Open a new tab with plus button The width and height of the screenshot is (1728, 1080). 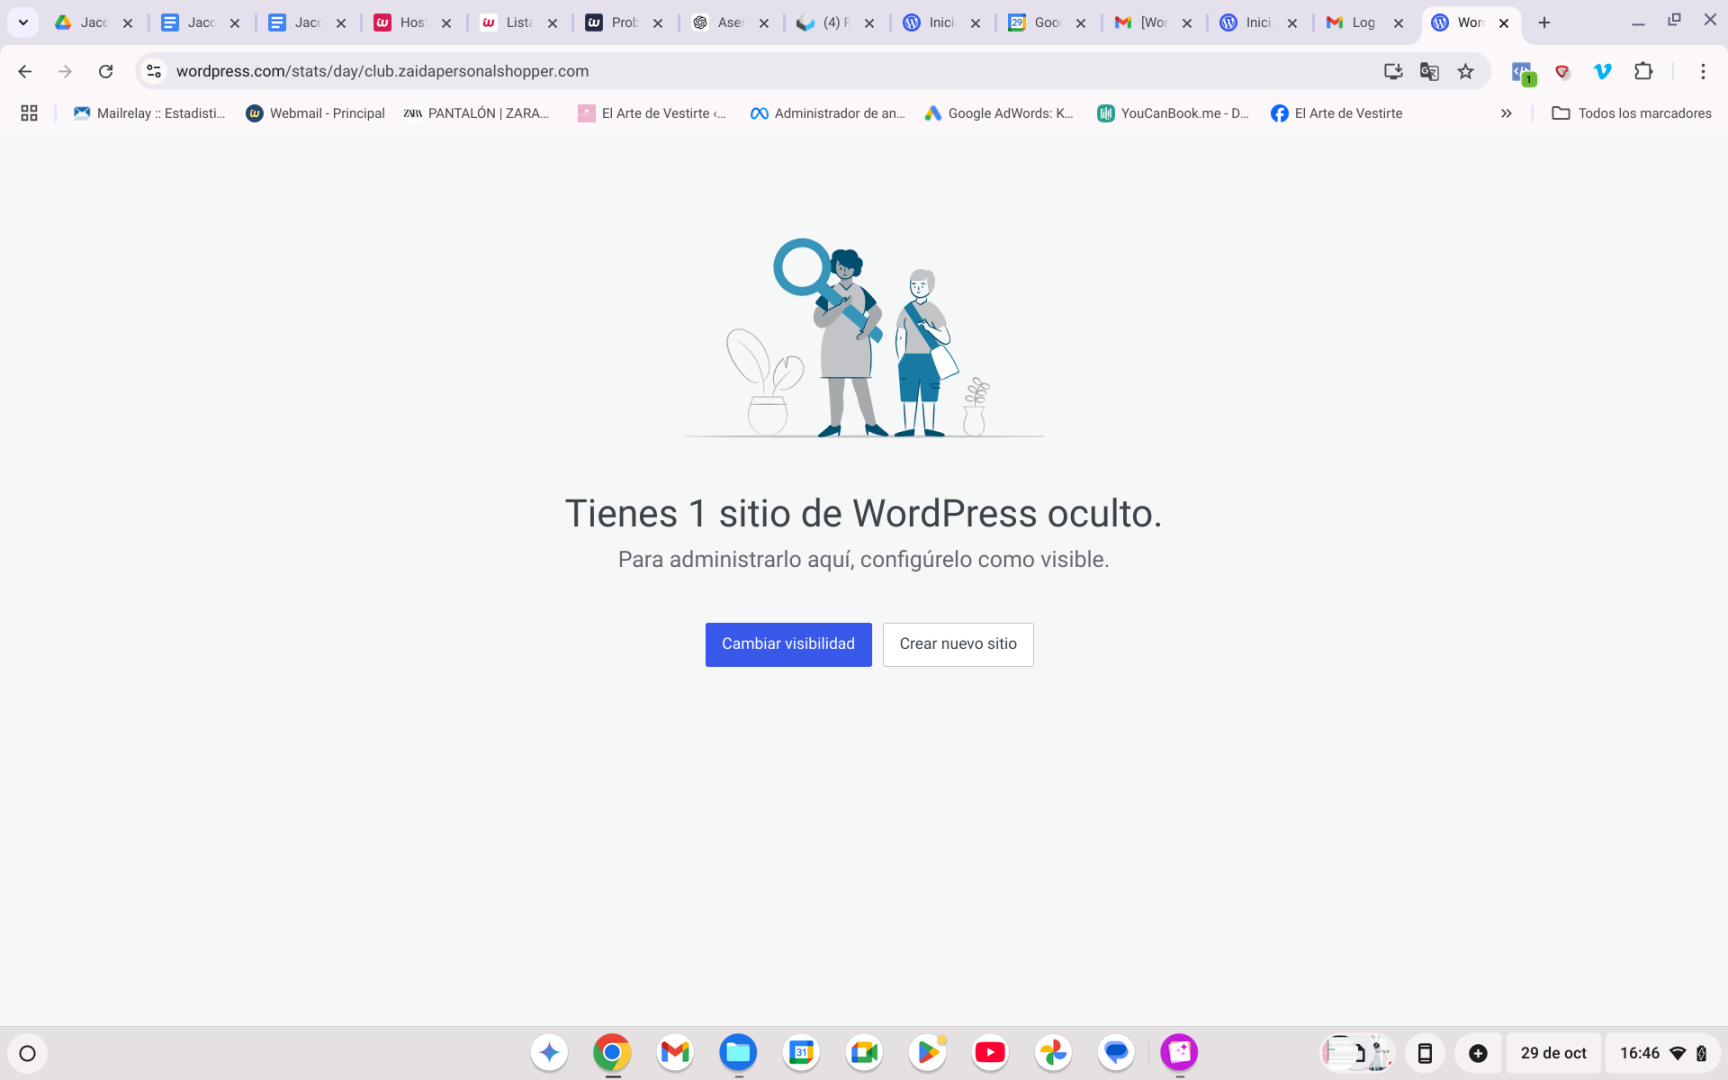pyautogui.click(x=1544, y=22)
